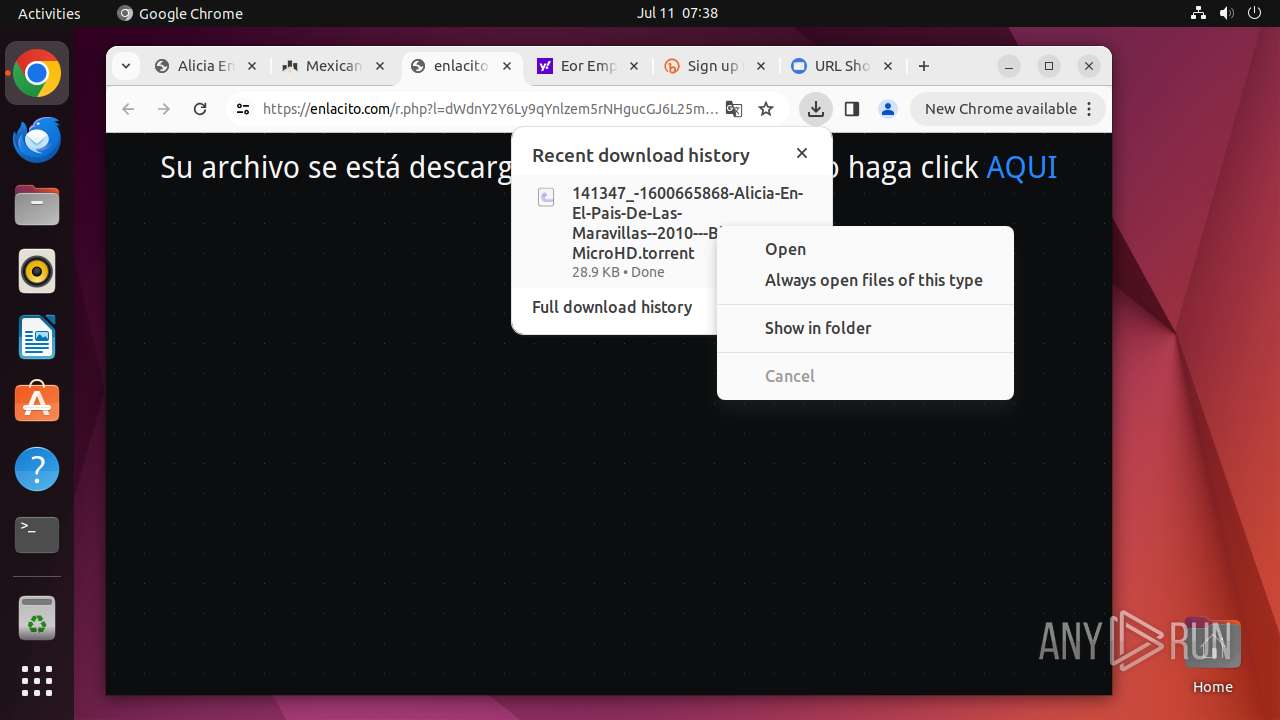Open Trash from the dock
The width and height of the screenshot is (1280, 720).
click(x=37, y=618)
